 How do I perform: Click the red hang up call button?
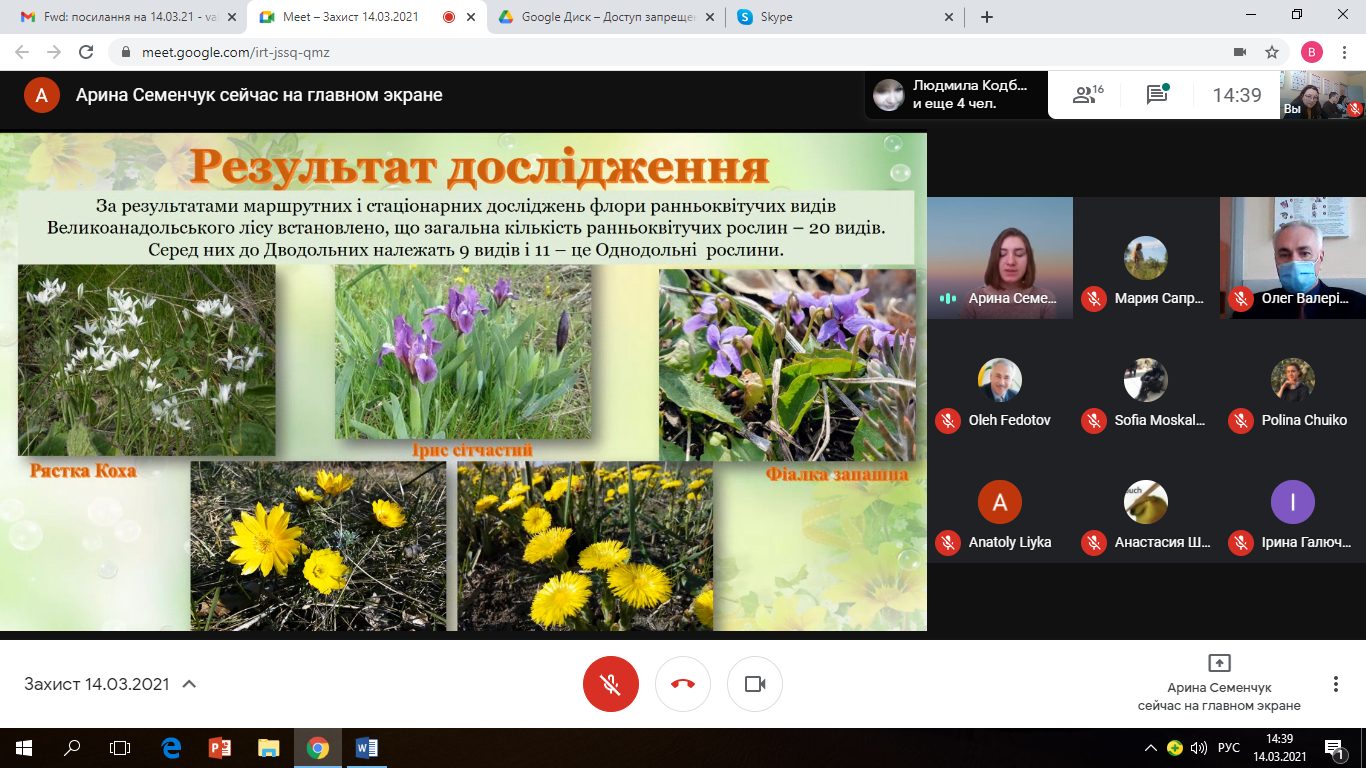[683, 684]
